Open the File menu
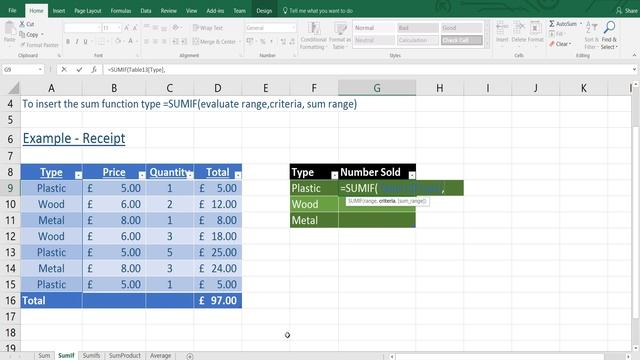Viewport: 640px width, 360px height. pos(13,11)
